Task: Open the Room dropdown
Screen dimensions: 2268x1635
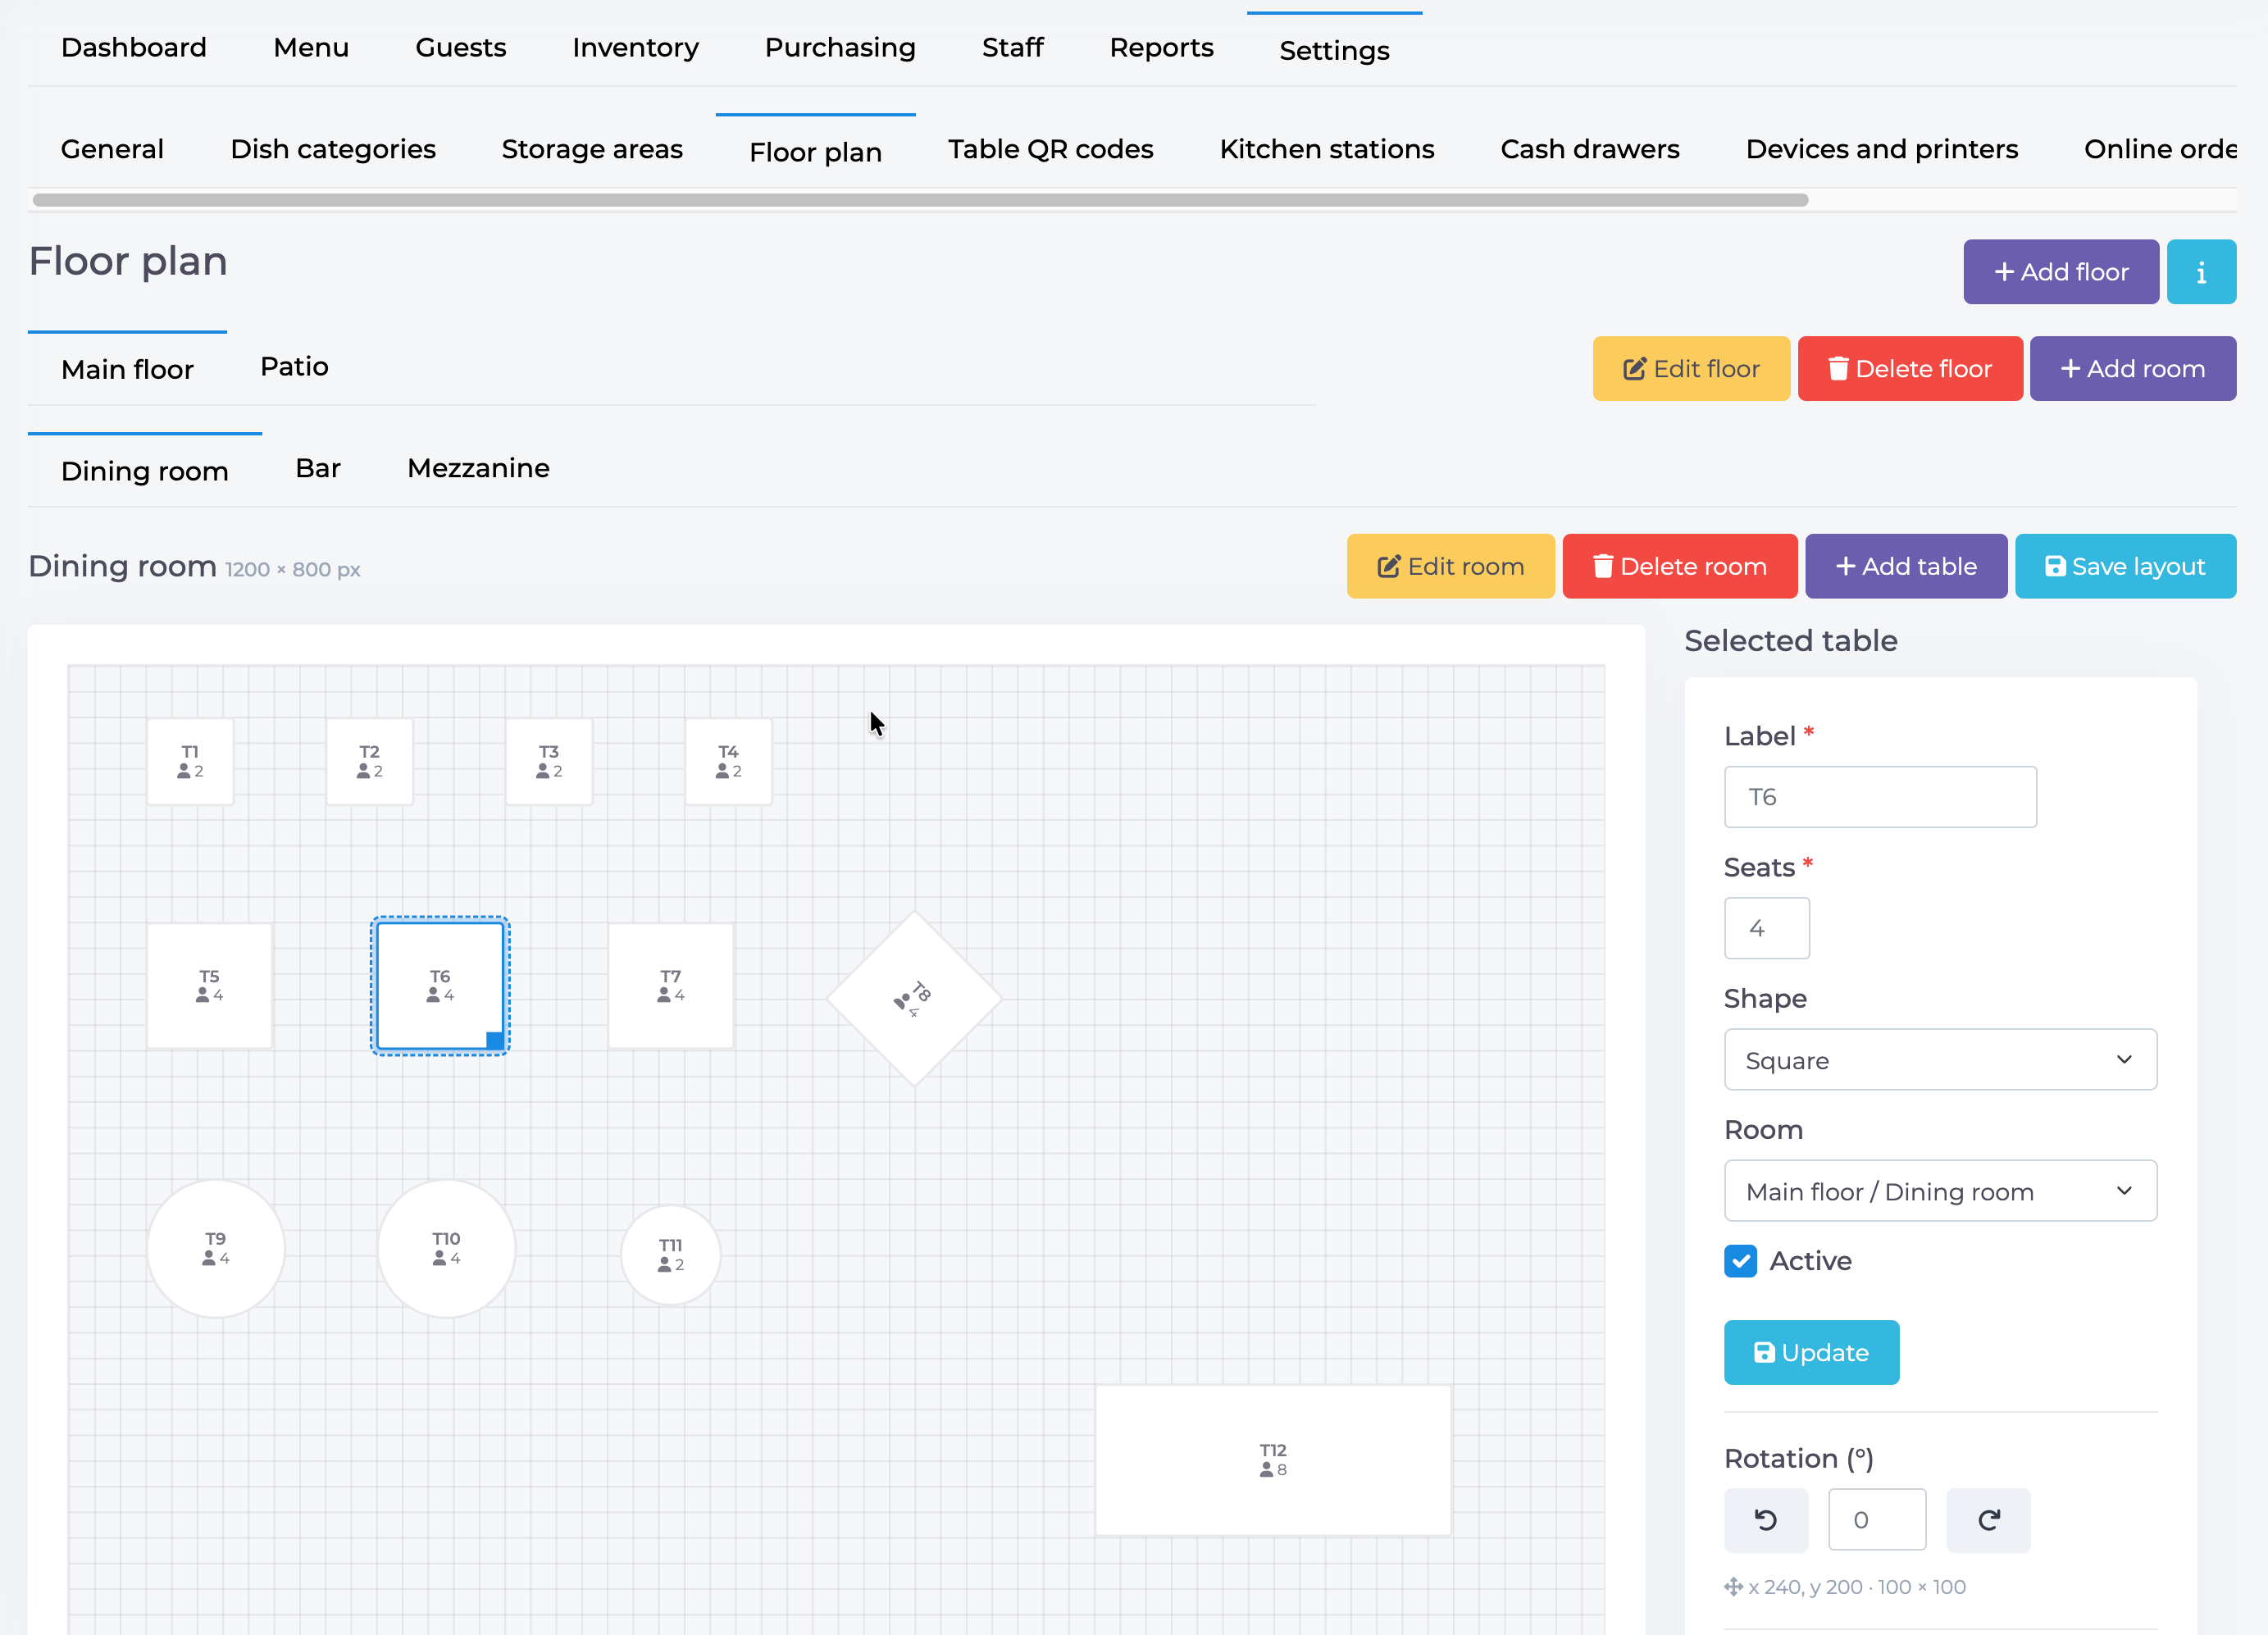Action: point(1940,1191)
